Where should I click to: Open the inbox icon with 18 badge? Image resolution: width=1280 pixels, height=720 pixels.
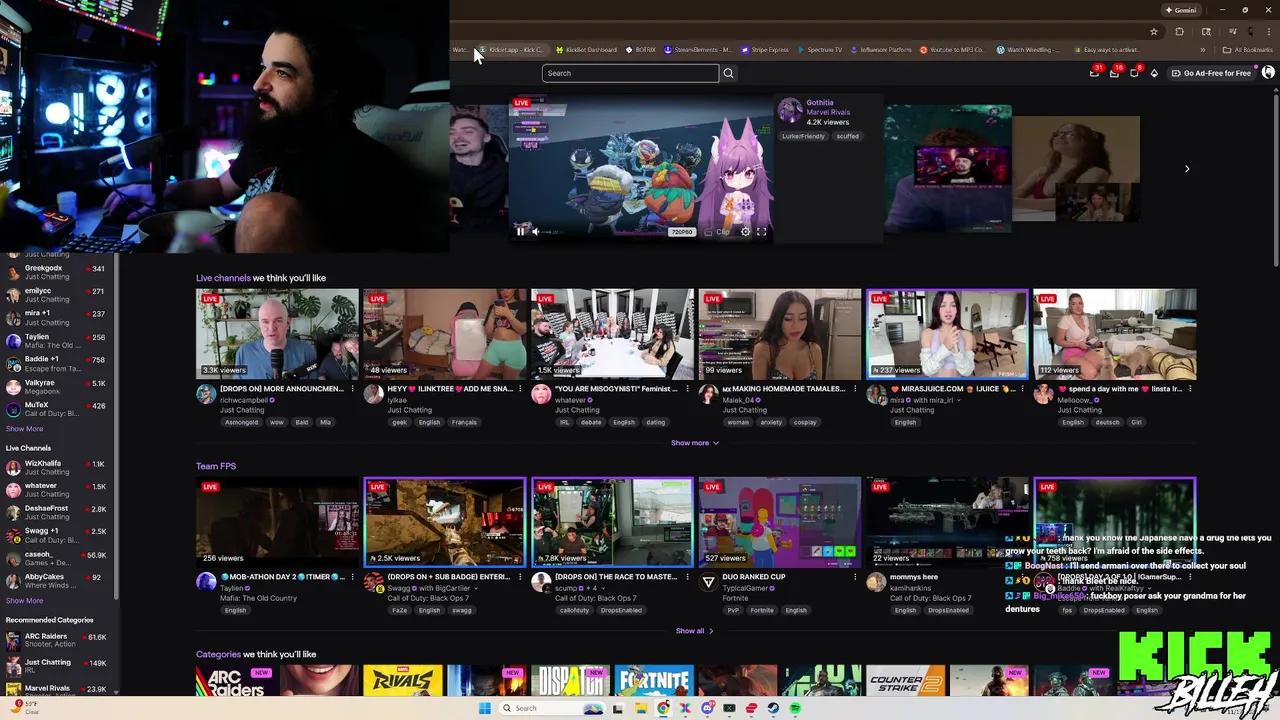(x=1114, y=73)
